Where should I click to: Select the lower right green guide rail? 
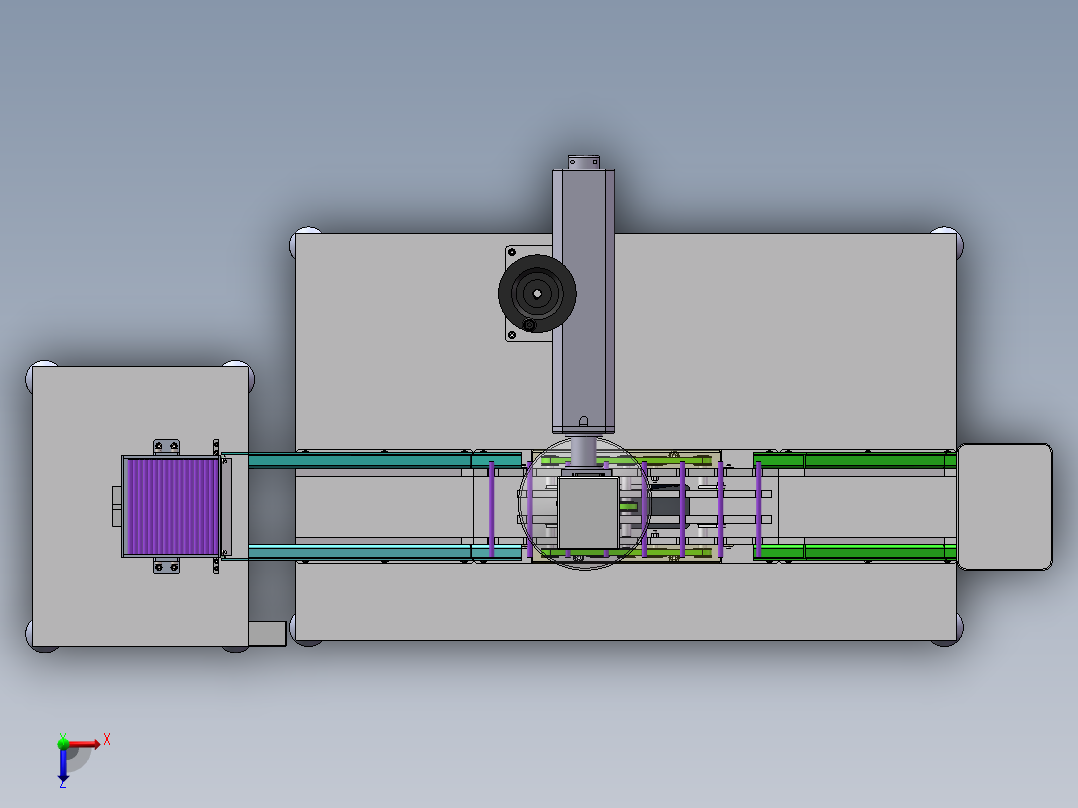pyautogui.click(x=855, y=552)
